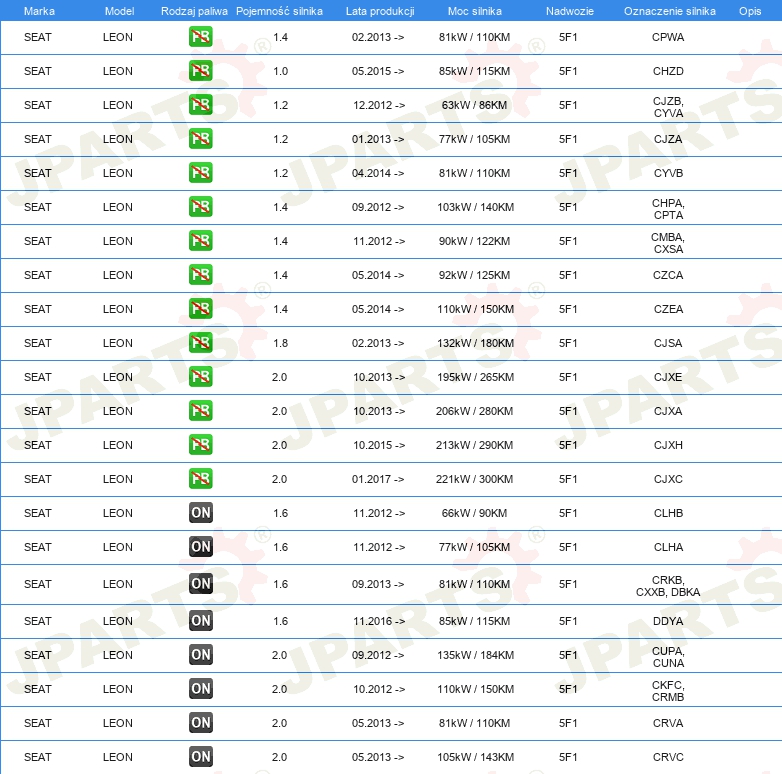
Task: Click the petrol icon for the 221kW CJXC engine
Action: pos(200,479)
